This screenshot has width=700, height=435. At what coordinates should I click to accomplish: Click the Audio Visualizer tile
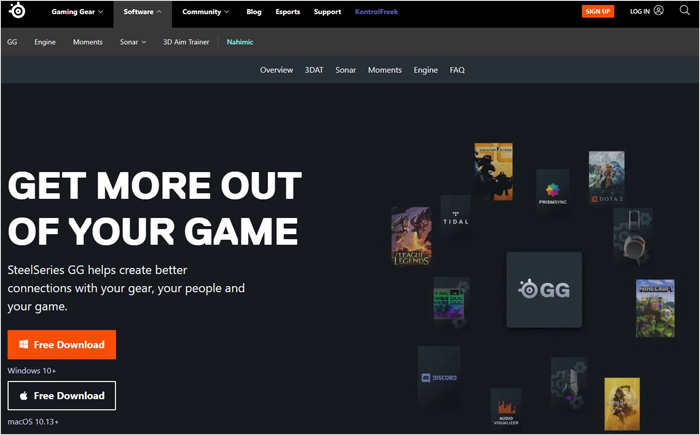point(506,407)
